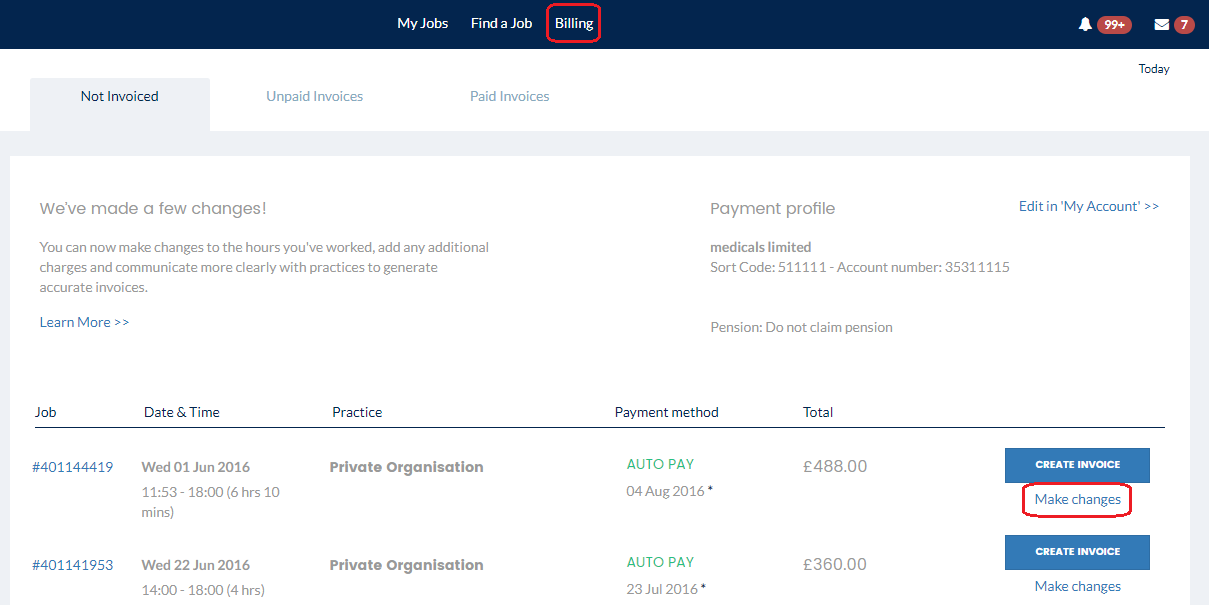Click the Practice column header
Viewport: 1209px width, 605px height.
(x=357, y=412)
